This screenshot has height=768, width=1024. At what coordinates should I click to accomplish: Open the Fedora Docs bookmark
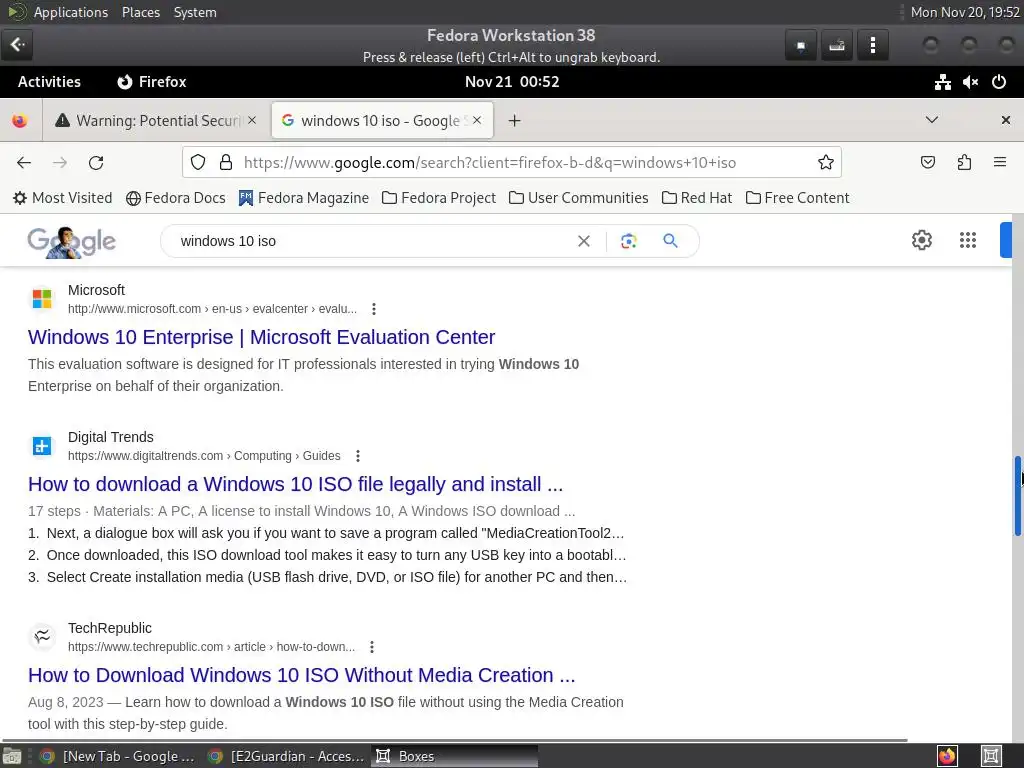(176, 198)
